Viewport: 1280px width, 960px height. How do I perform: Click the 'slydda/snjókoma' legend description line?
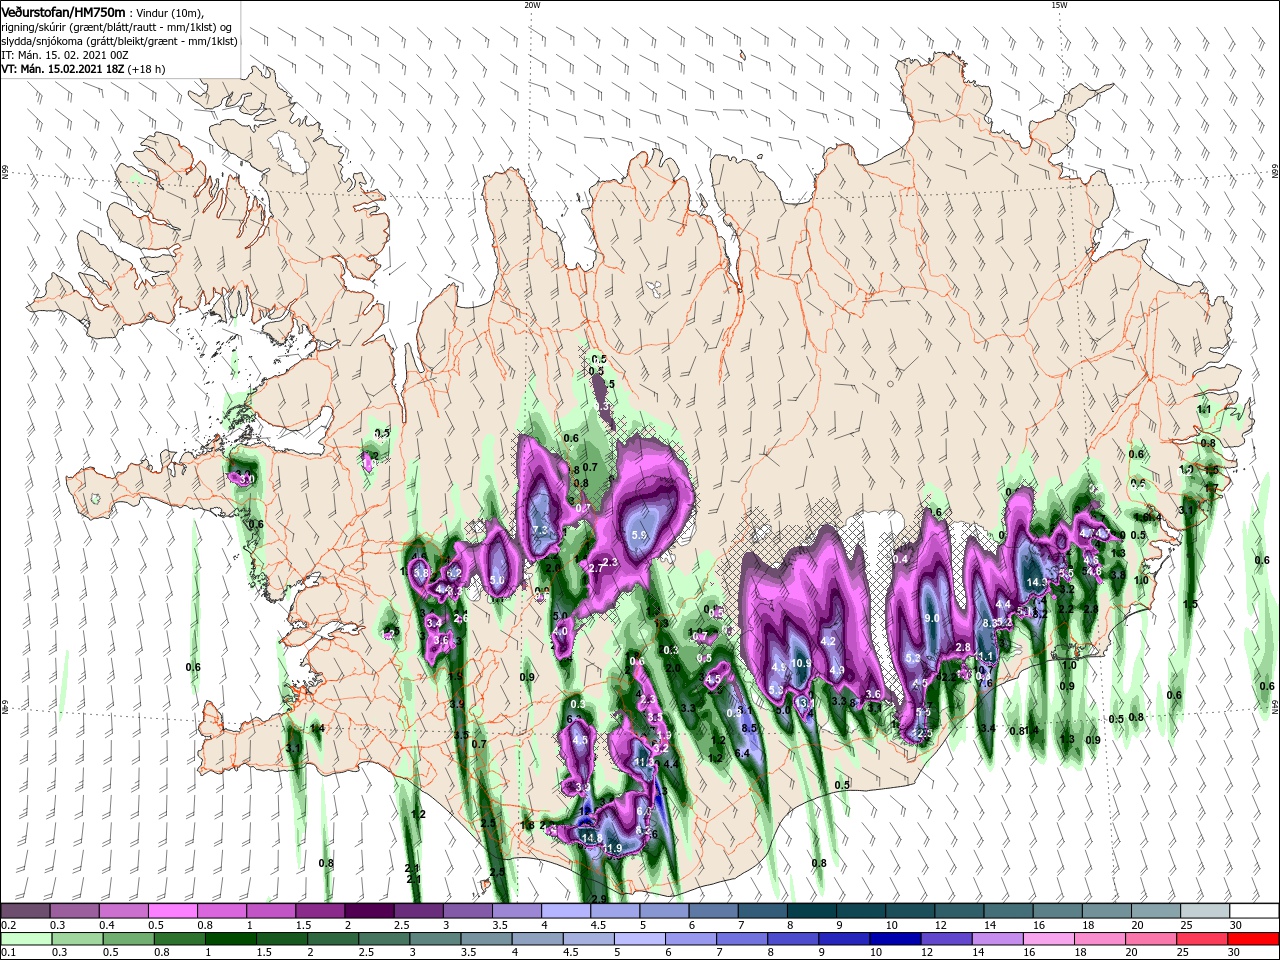118,42
